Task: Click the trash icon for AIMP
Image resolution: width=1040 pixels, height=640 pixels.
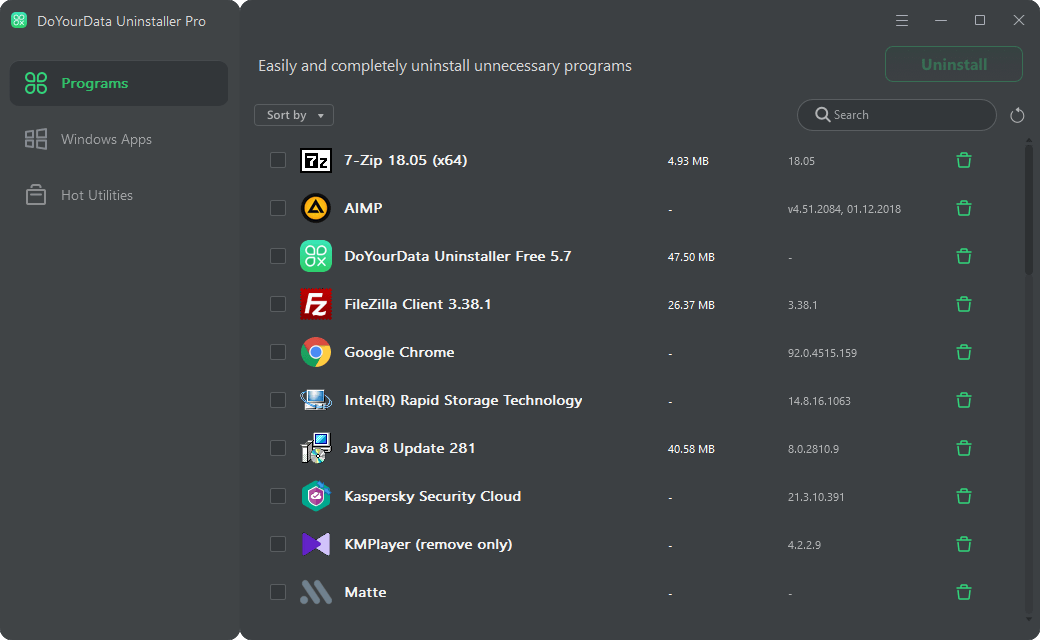Action: tap(964, 208)
